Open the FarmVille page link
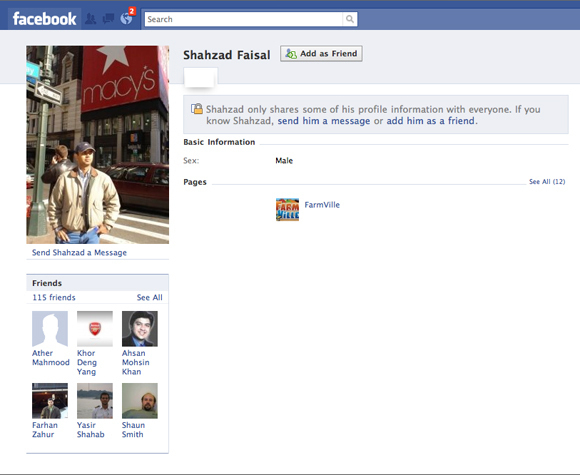Viewport: 580px width, 475px height. 322,205
